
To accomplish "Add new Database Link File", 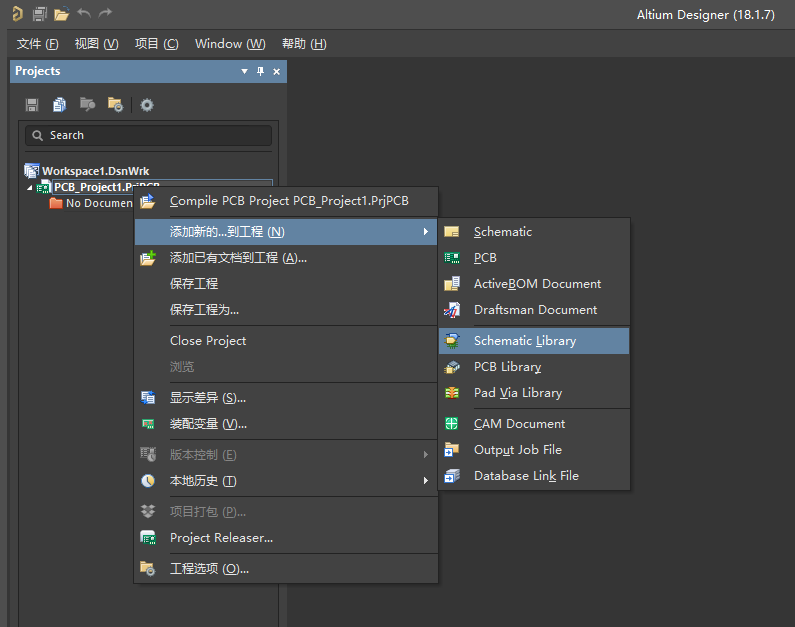I will pyautogui.click(x=534, y=476).
